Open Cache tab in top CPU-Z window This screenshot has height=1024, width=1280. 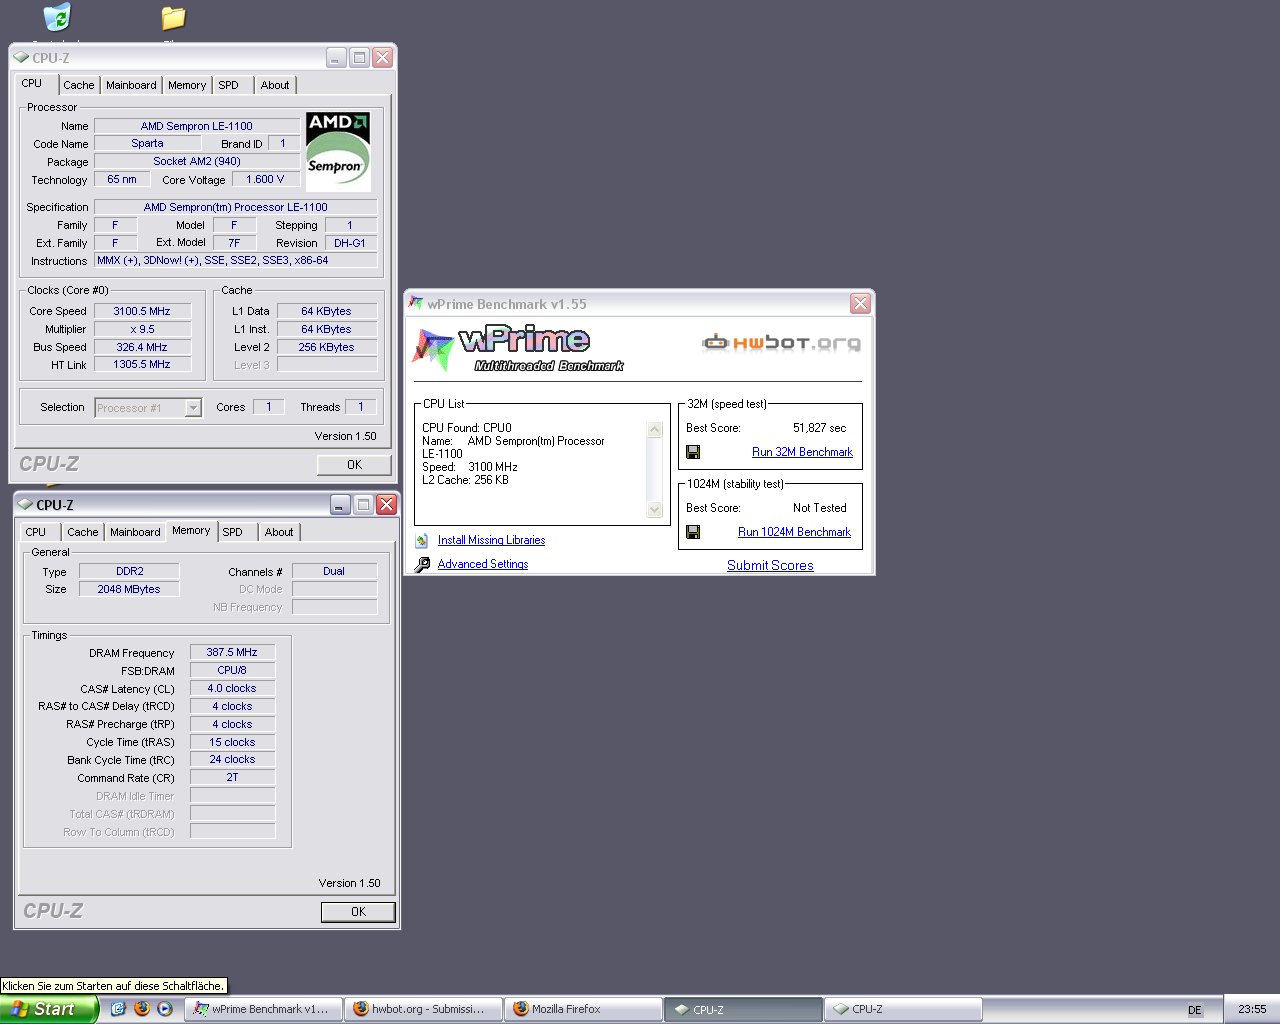click(x=79, y=85)
